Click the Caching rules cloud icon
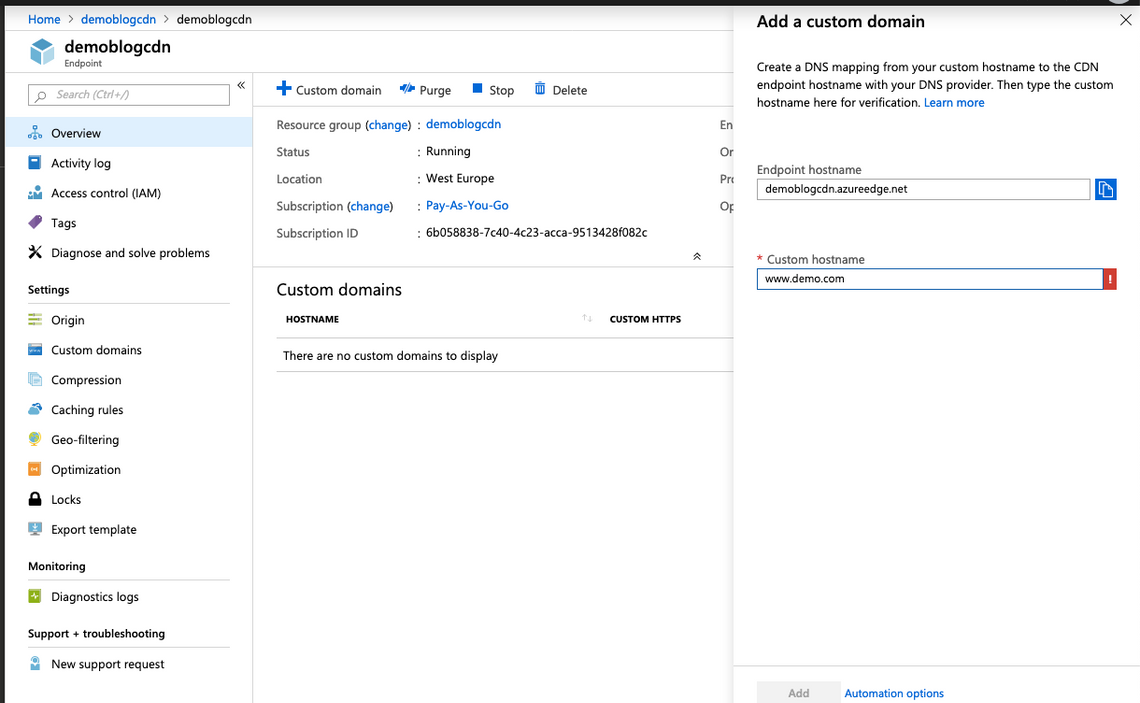This screenshot has width=1140, height=703. pyautogui.click(x=35, y=409)
